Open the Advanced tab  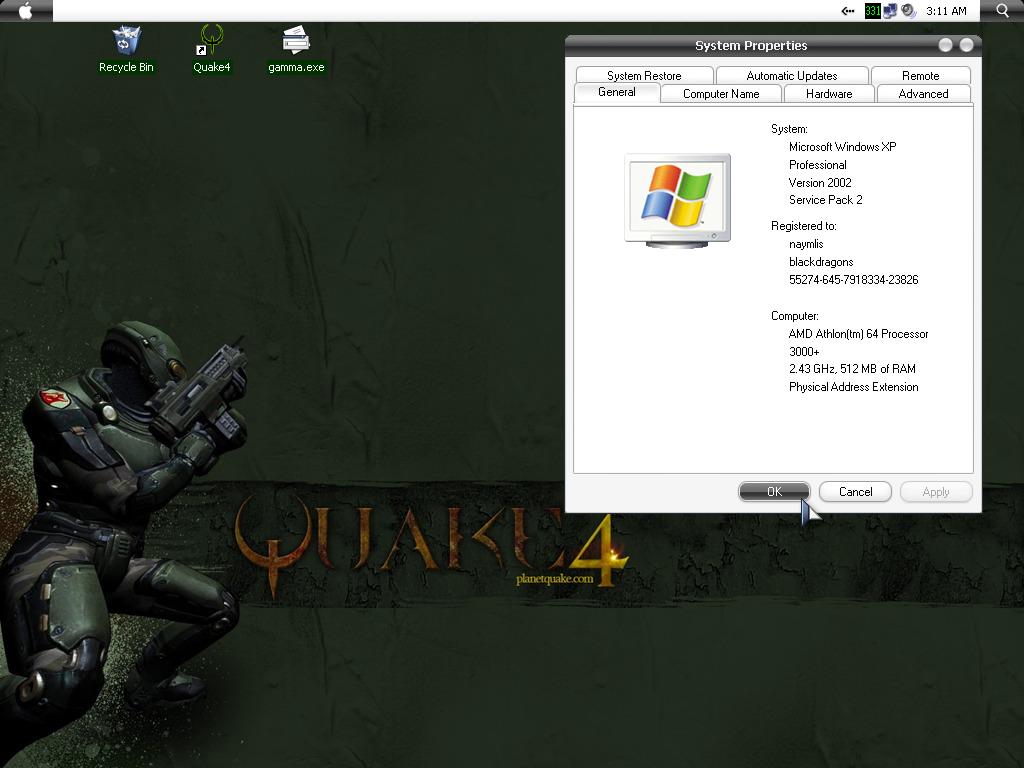tap(923, 94)
